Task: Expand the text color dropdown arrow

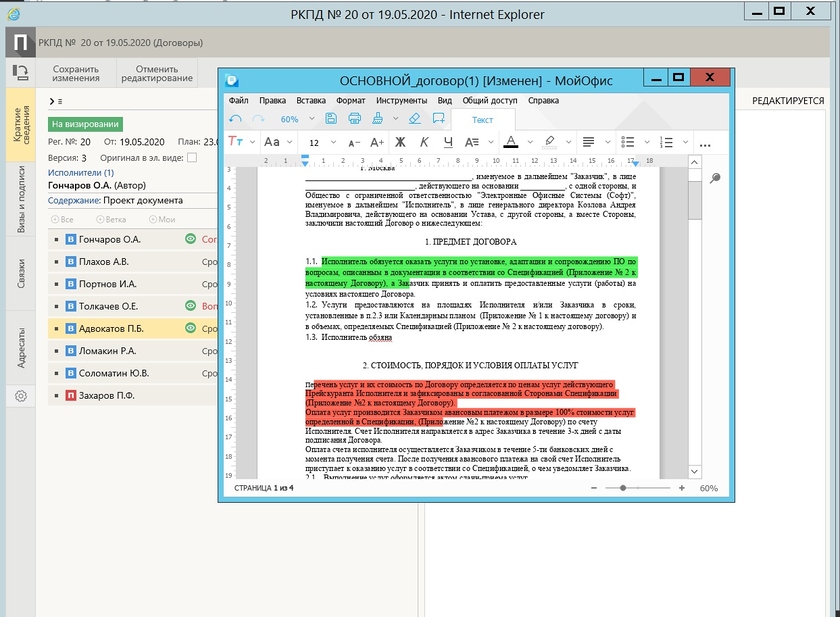Action: tap(528, 143)
